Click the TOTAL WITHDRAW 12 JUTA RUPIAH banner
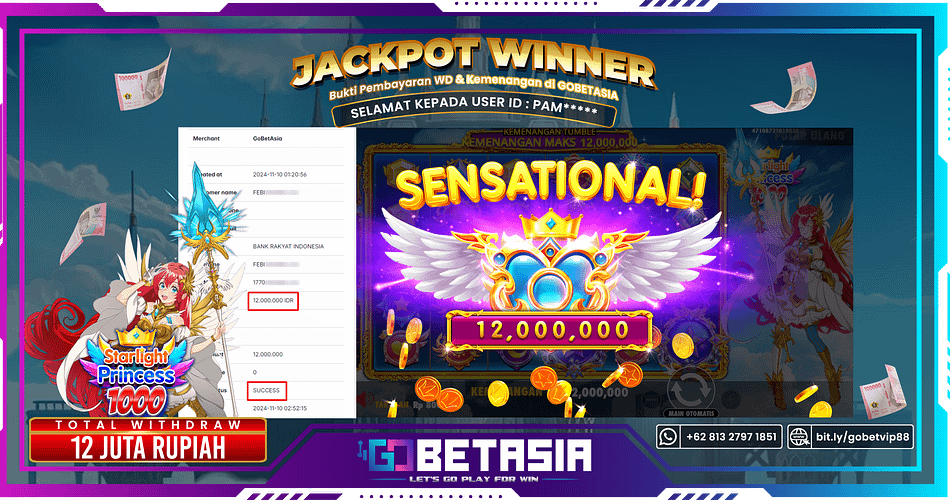Image resolution: width=950 pixels, height=500 pixels. pos(148,441)
